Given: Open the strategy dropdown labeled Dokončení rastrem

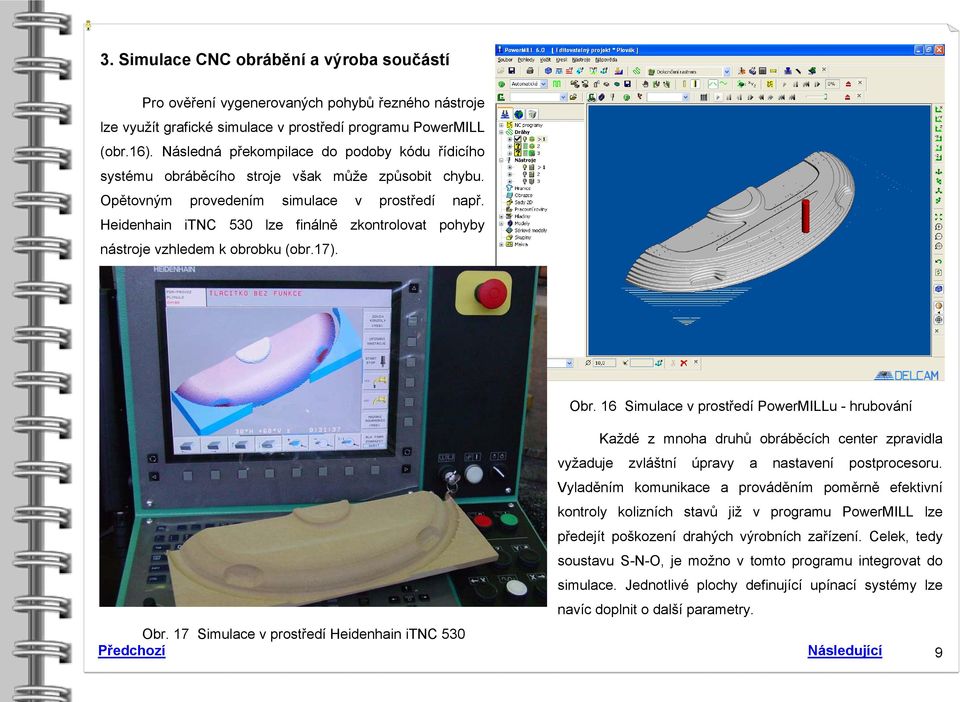Looking at the screenshot, I should (x=689, y=72).
